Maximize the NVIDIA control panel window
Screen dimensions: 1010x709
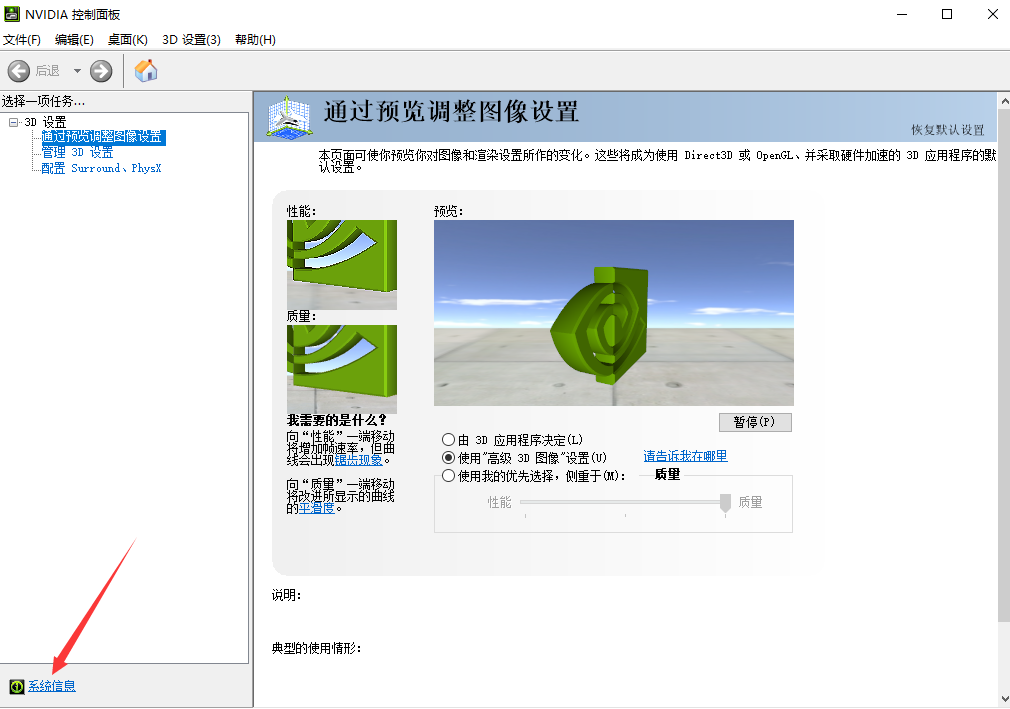pyautogui.click(x=947, y=14)
